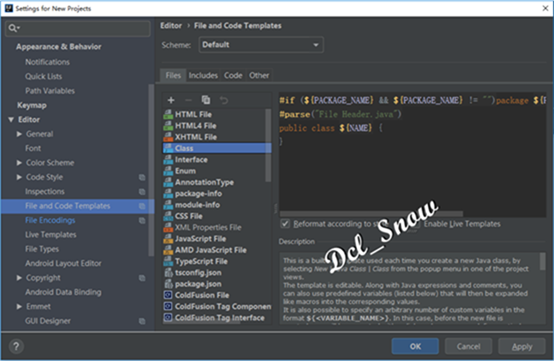Expand the Copyright node
554x361 pixels.
(x=19, y=278)
